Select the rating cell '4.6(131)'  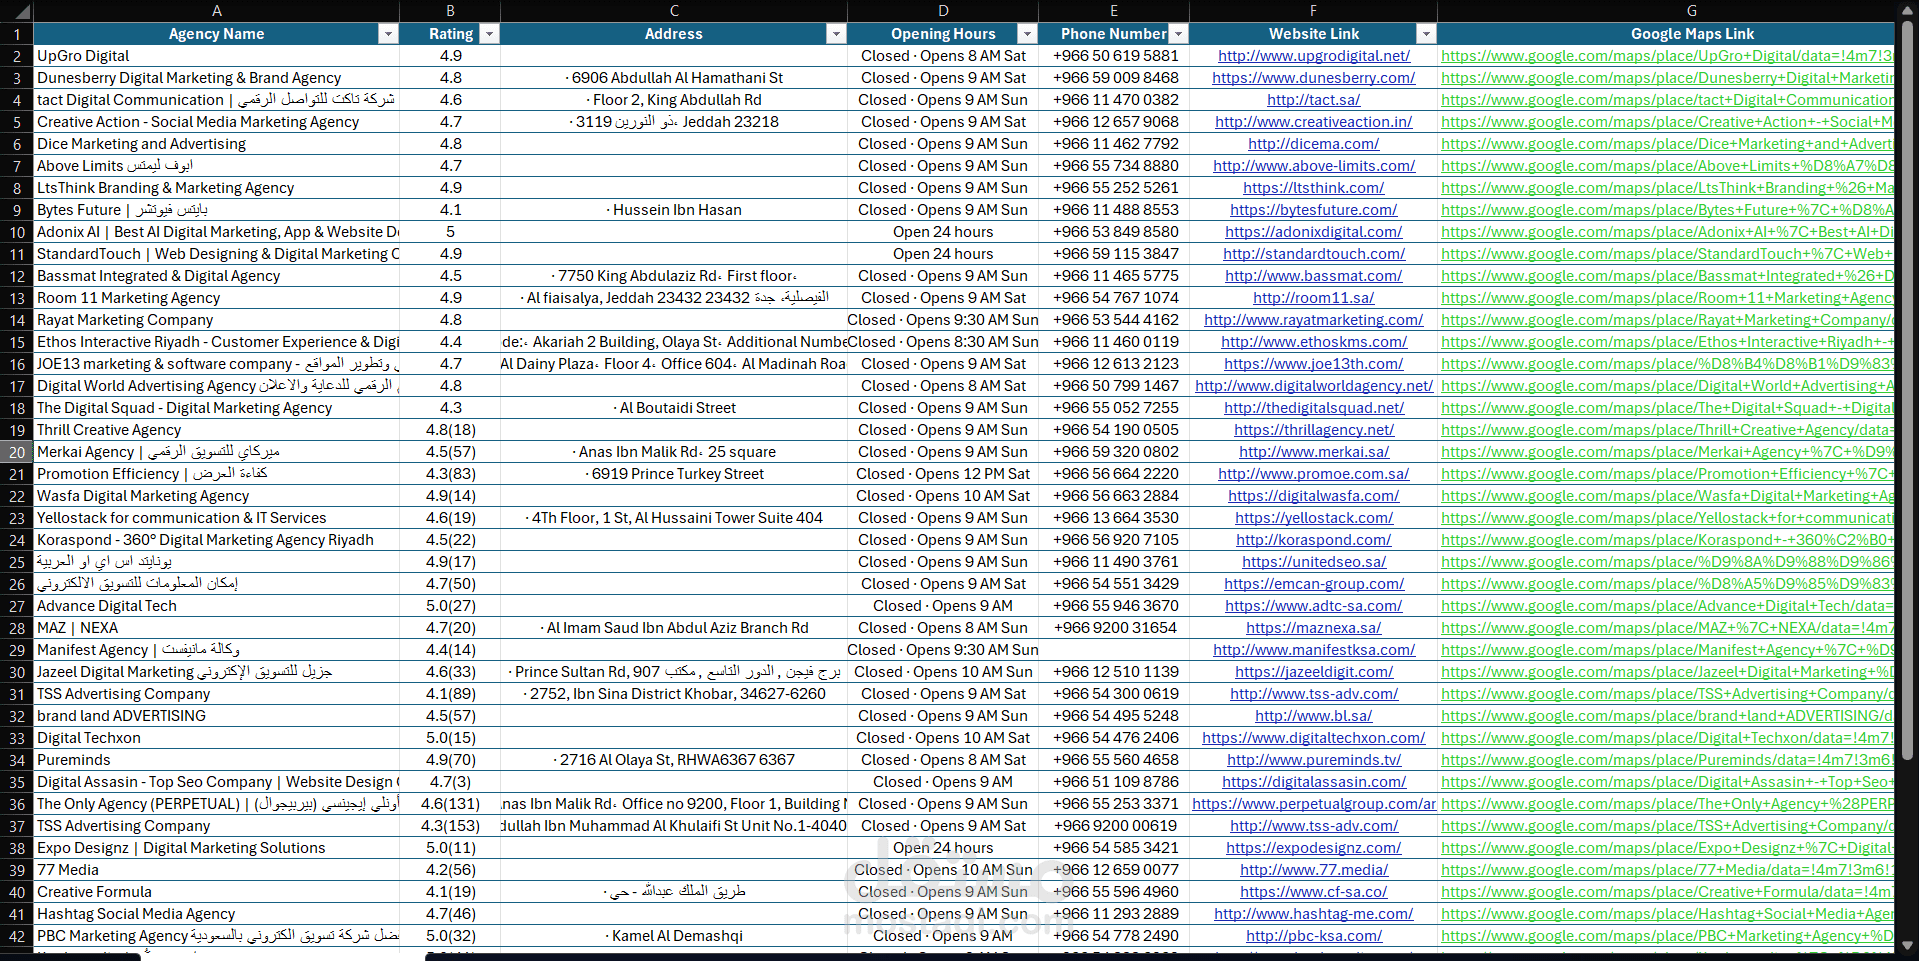pos(450,804)
